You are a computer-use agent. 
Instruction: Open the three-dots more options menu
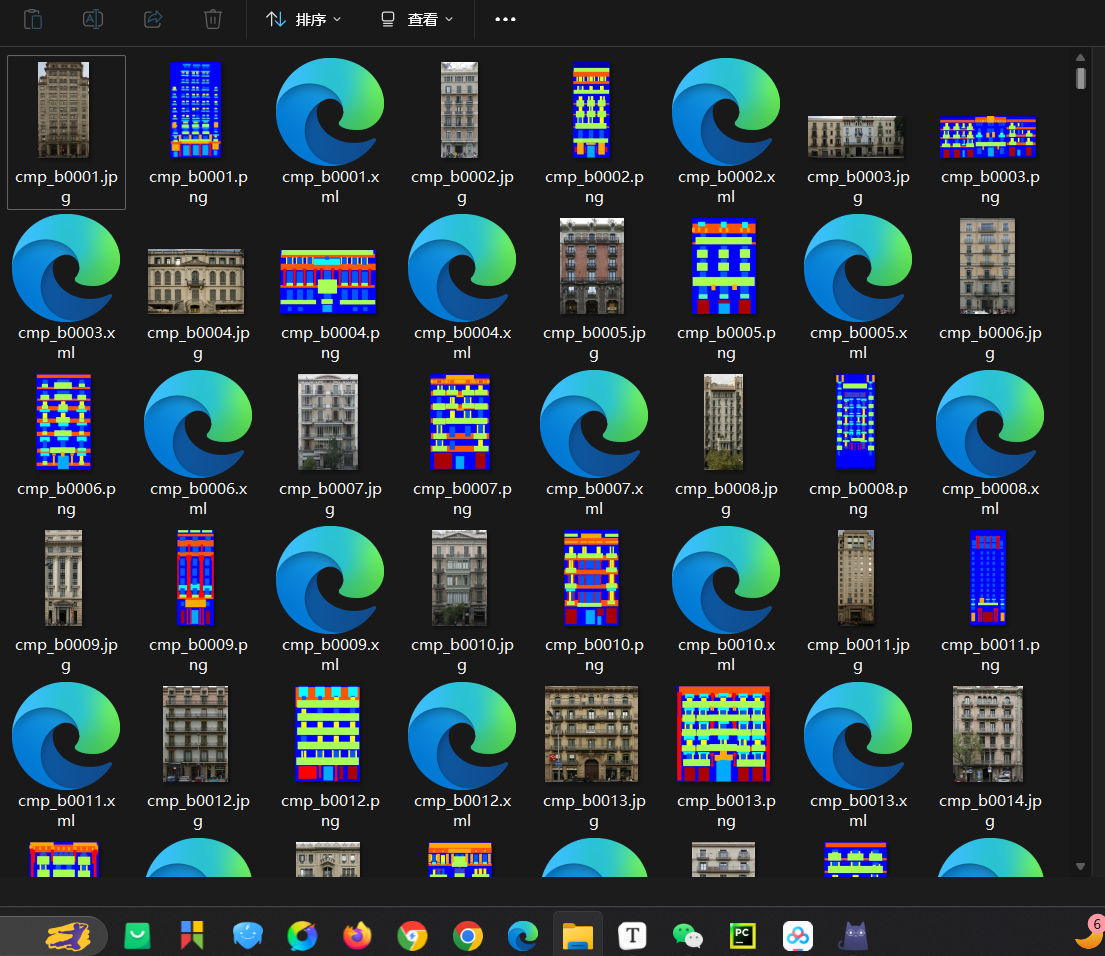point(505,19)
